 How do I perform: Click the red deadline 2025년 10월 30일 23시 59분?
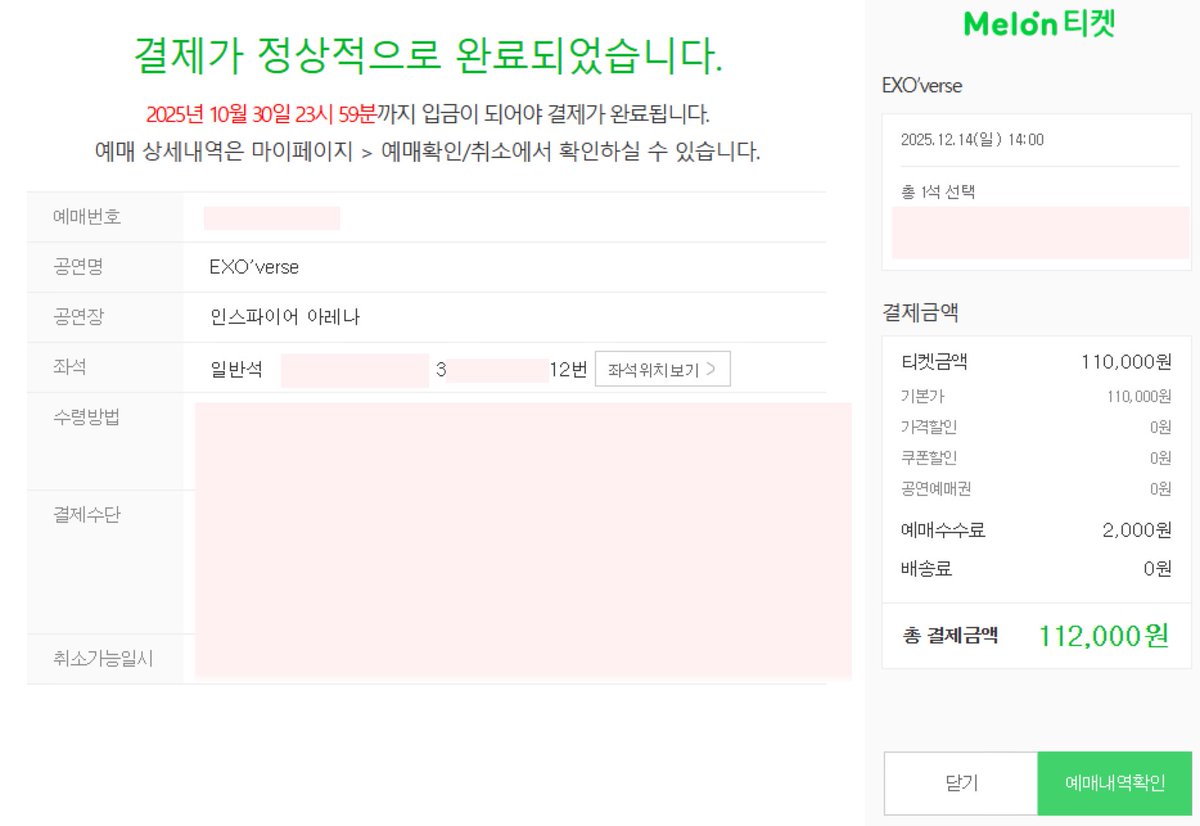click(262, 114)
